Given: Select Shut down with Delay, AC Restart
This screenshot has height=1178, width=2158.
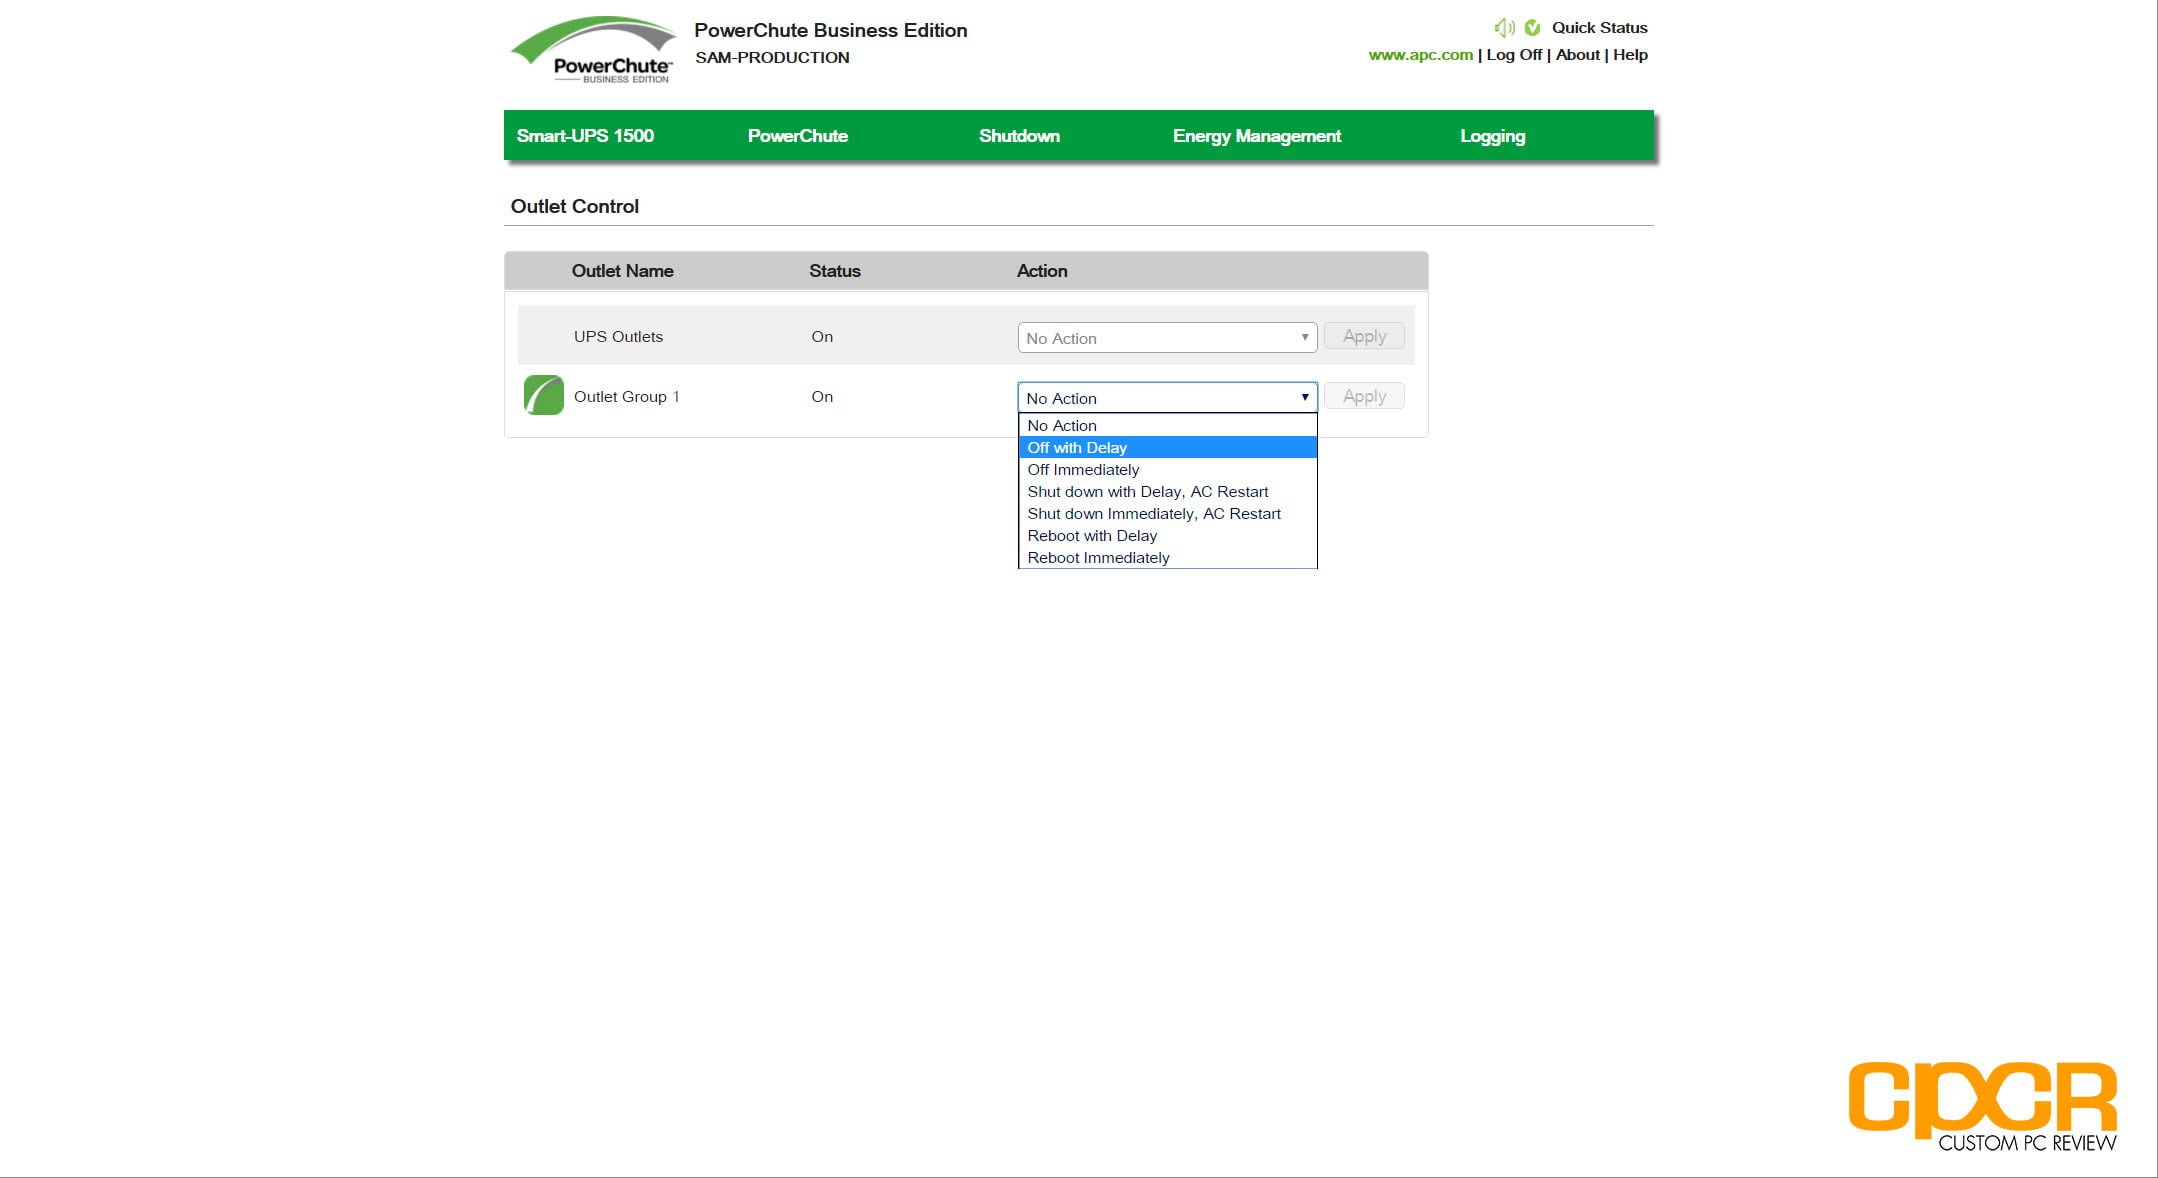Looking at the screenshot, I should [x=1167, y=492].
